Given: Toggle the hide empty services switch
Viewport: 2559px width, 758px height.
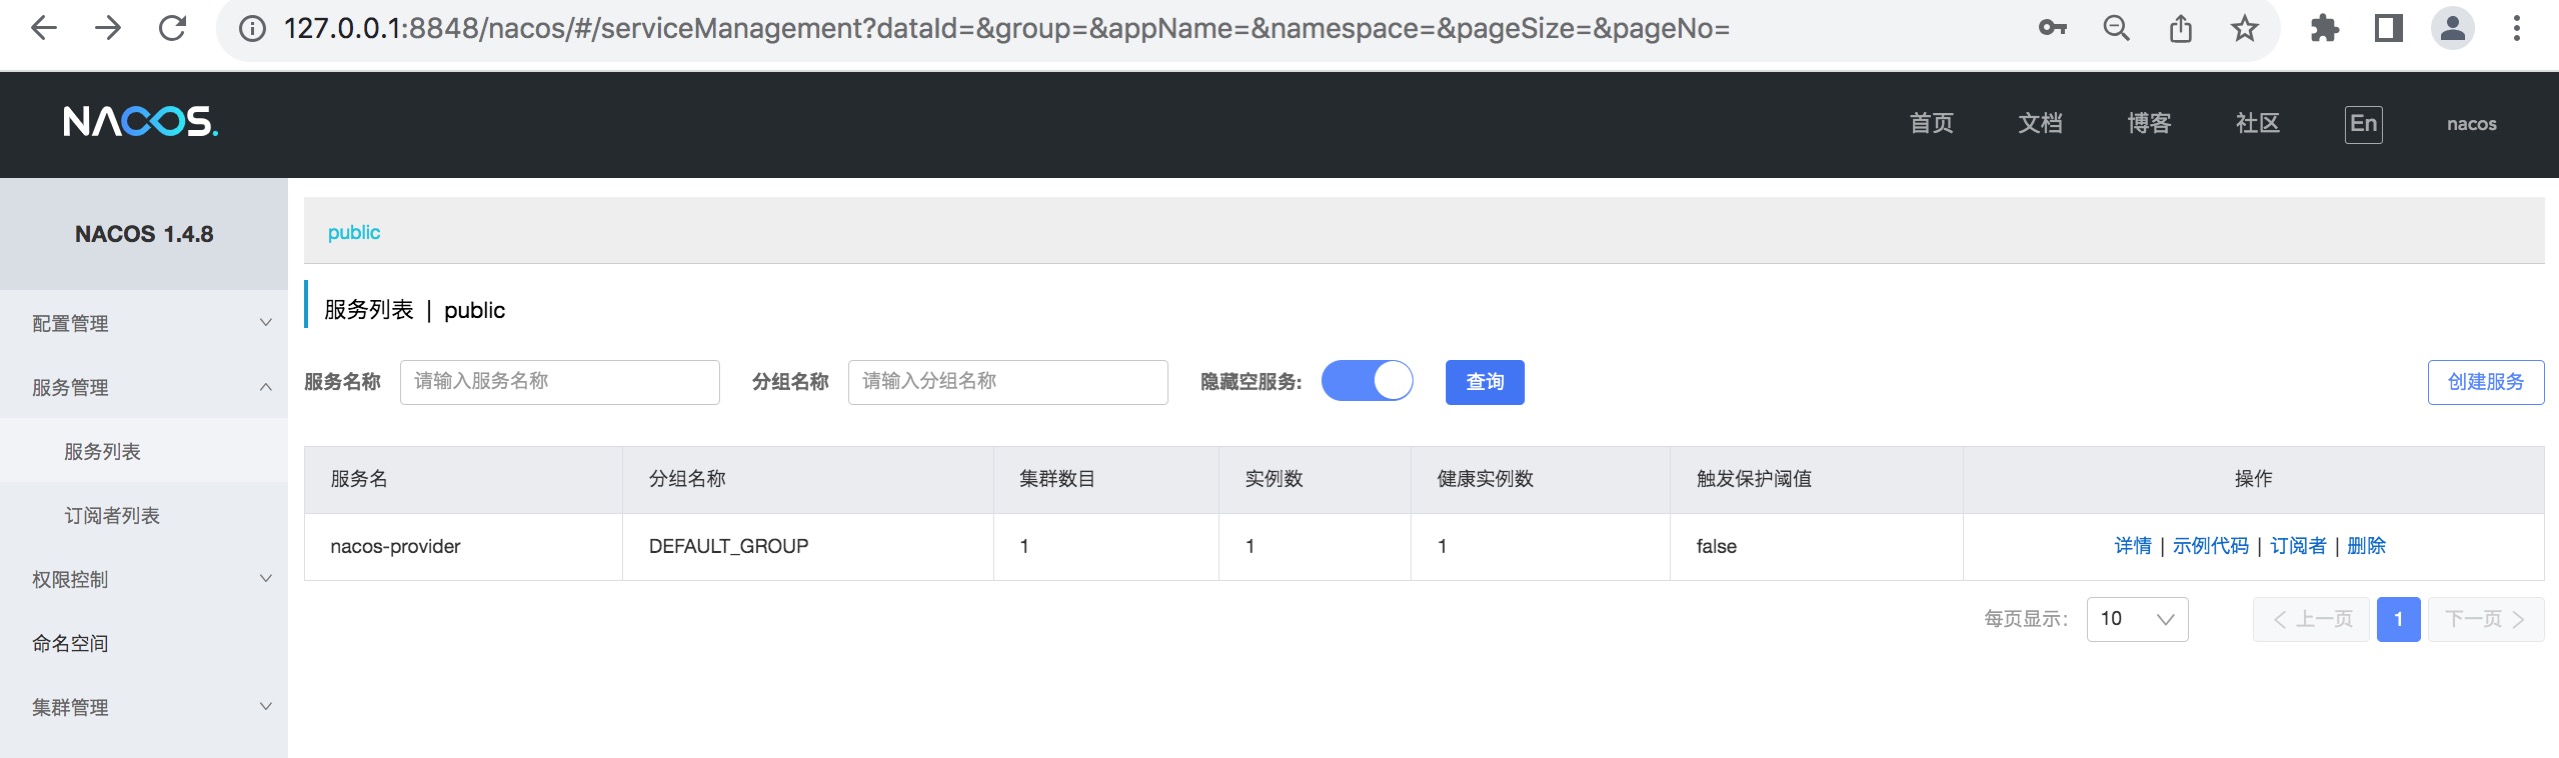Looking at the screenshot, I should [x=1367, y=381].
